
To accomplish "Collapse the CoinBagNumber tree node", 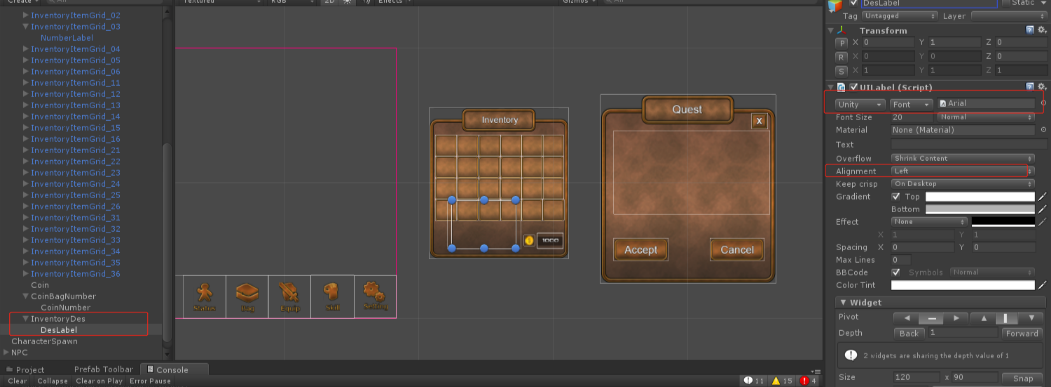I will click(25, 296).
